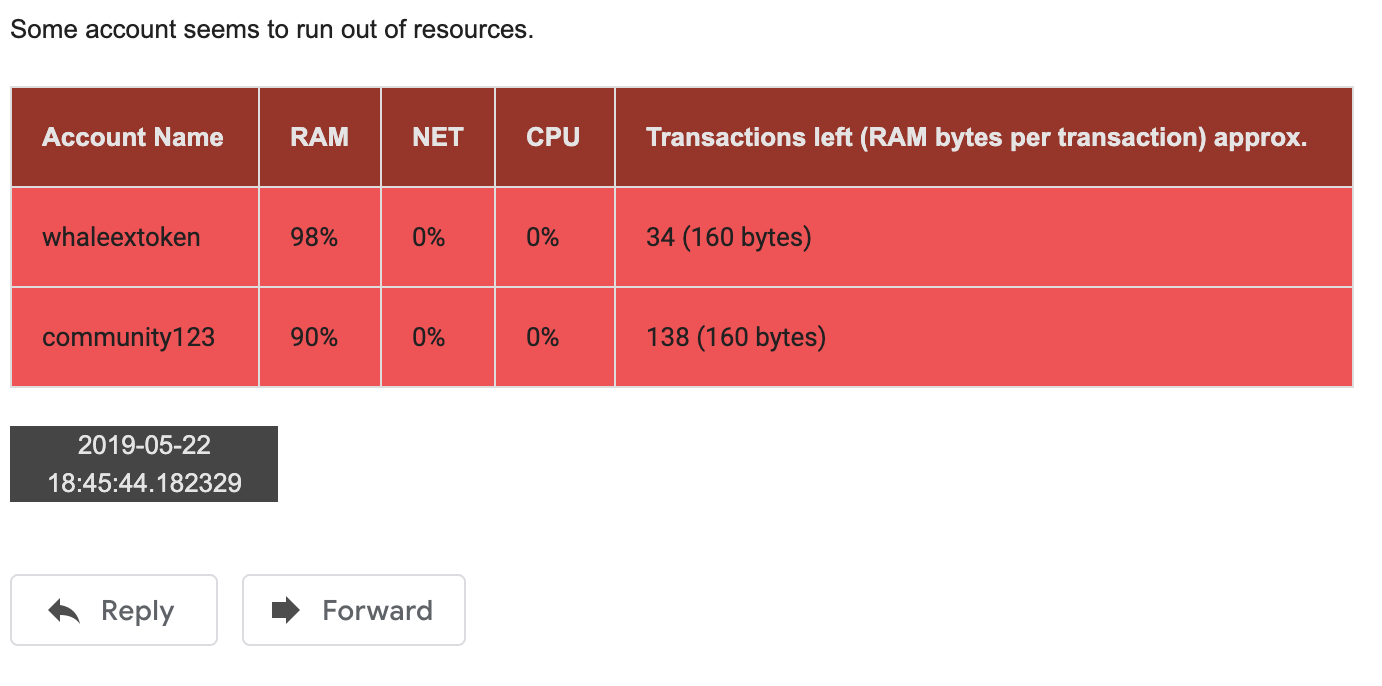
Task: Select the Transactions left column header
Action: 976,137
